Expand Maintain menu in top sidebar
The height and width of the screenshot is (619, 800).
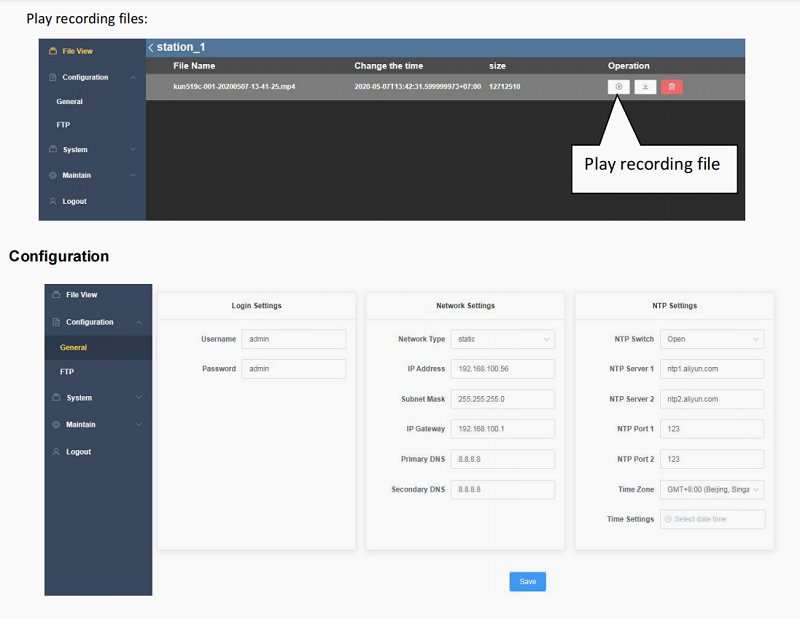point(132,176)
